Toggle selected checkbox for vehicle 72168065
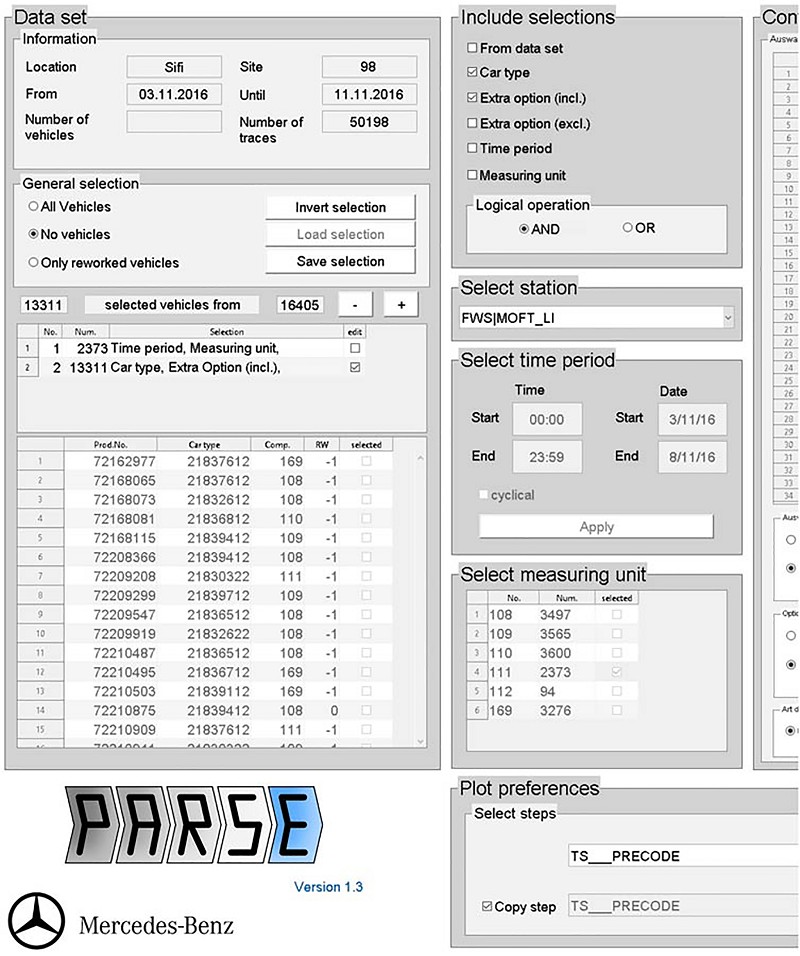The image size is (800, 956). pos(366,480)
